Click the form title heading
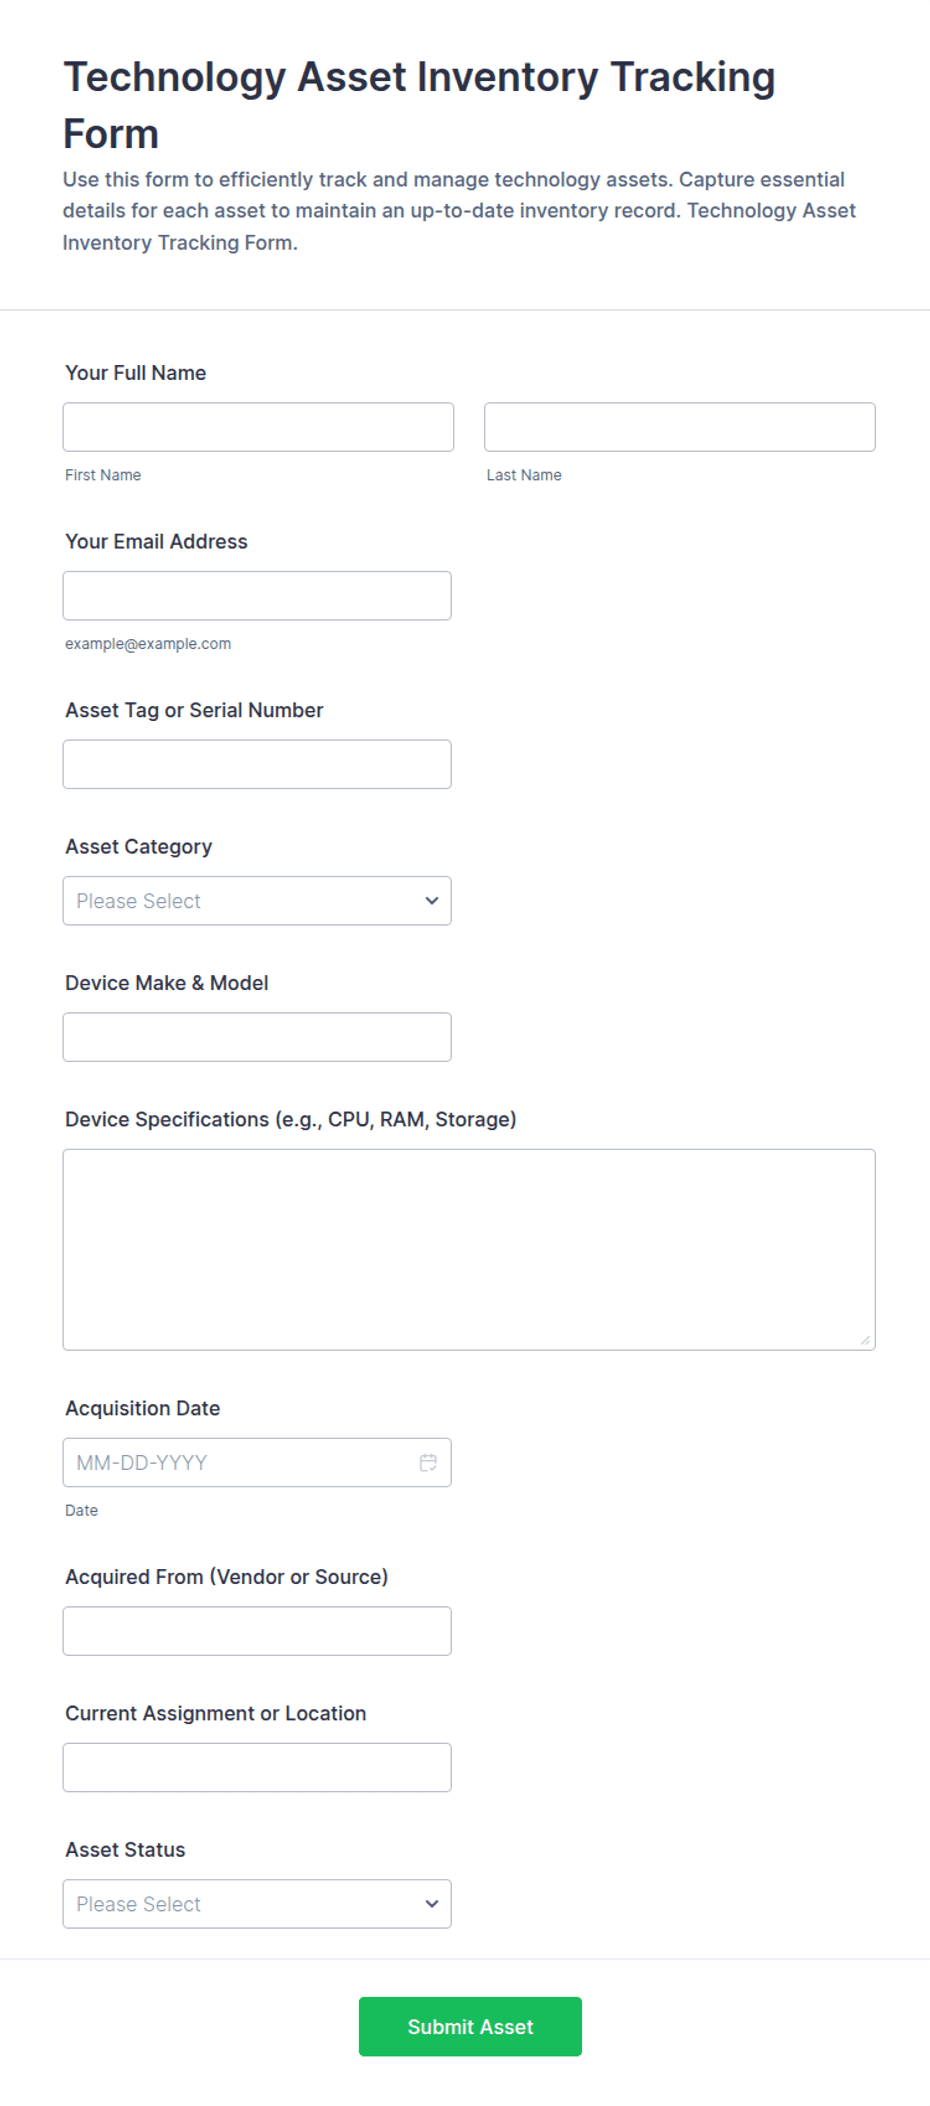 [419, 105]
